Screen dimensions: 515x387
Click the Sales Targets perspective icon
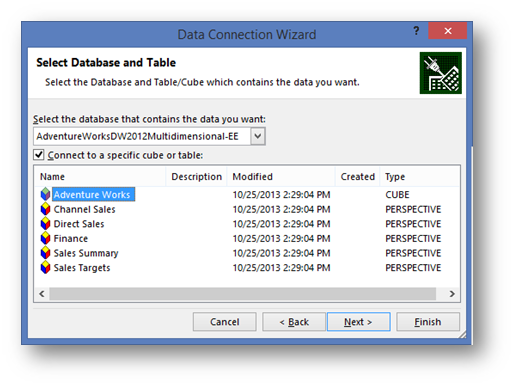pyautogui.click(x=45, y=268)
